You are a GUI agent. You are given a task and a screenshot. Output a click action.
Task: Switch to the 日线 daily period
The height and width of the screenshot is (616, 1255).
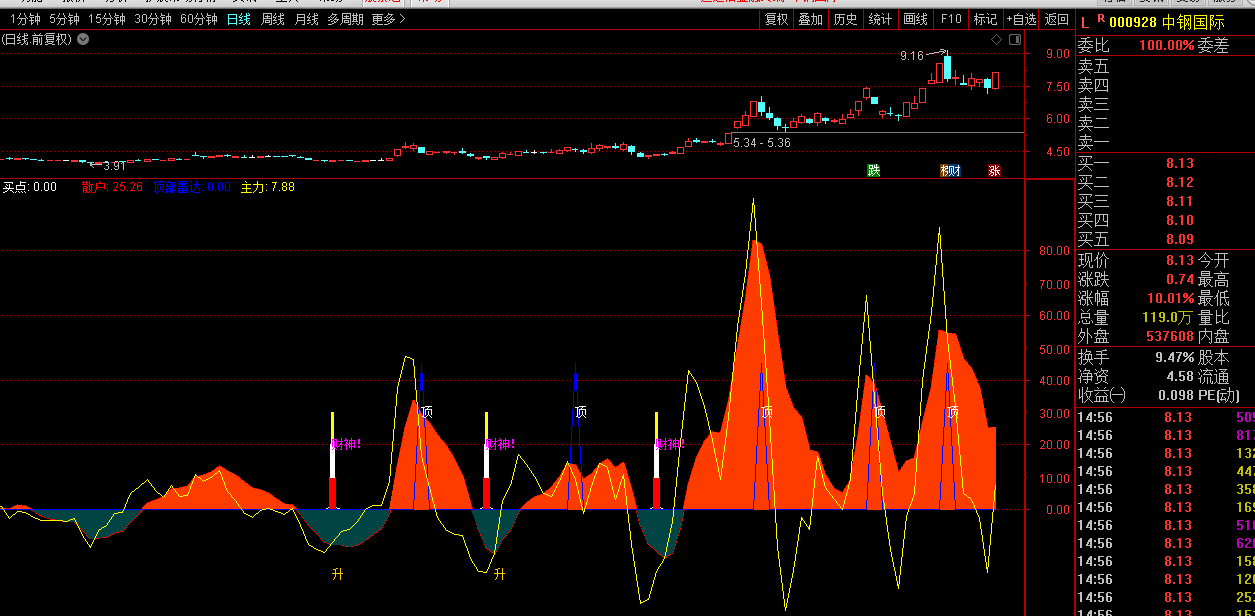coord(238,19)
